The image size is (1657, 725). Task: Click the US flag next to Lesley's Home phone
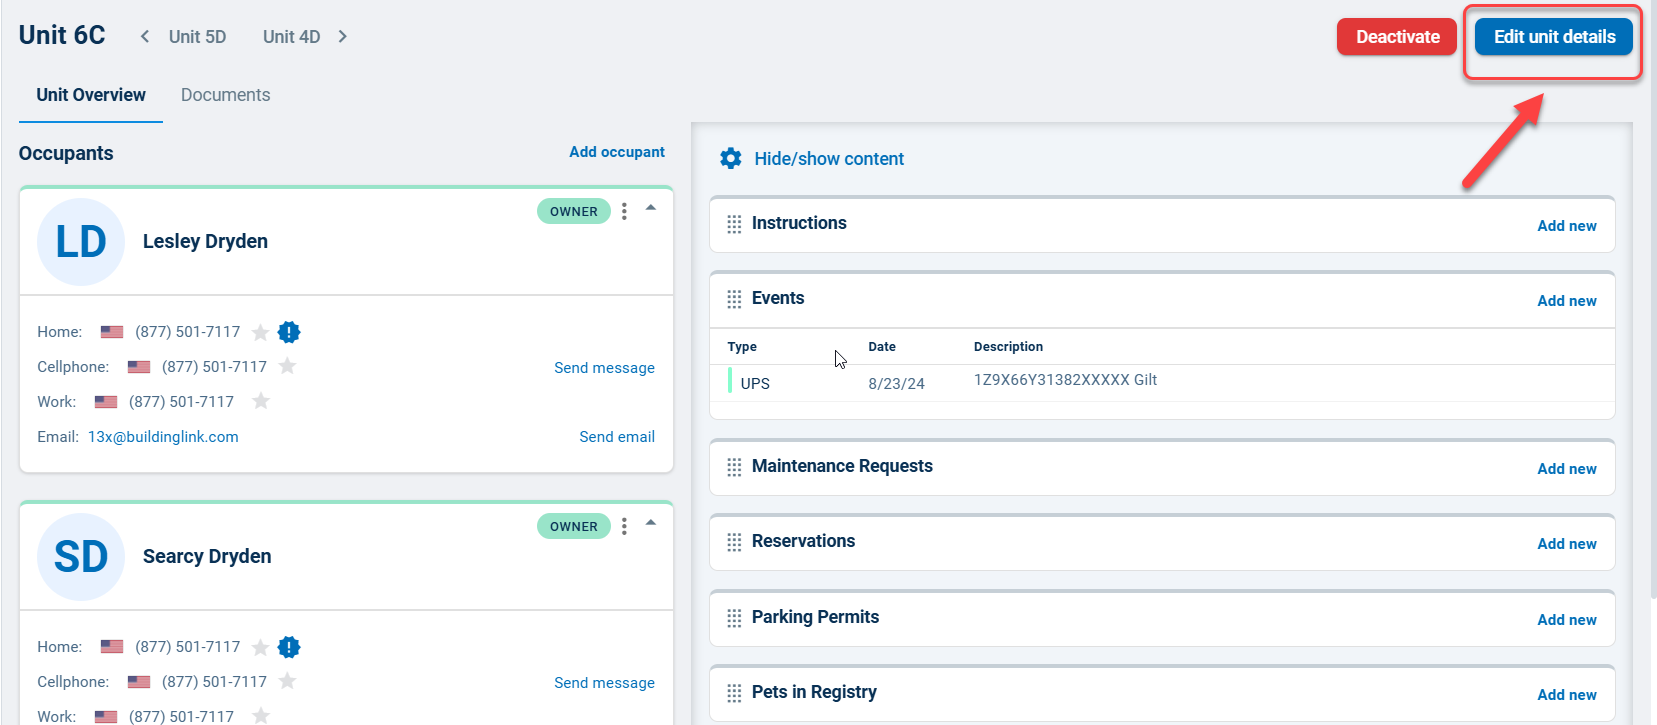tap(112, 332)
